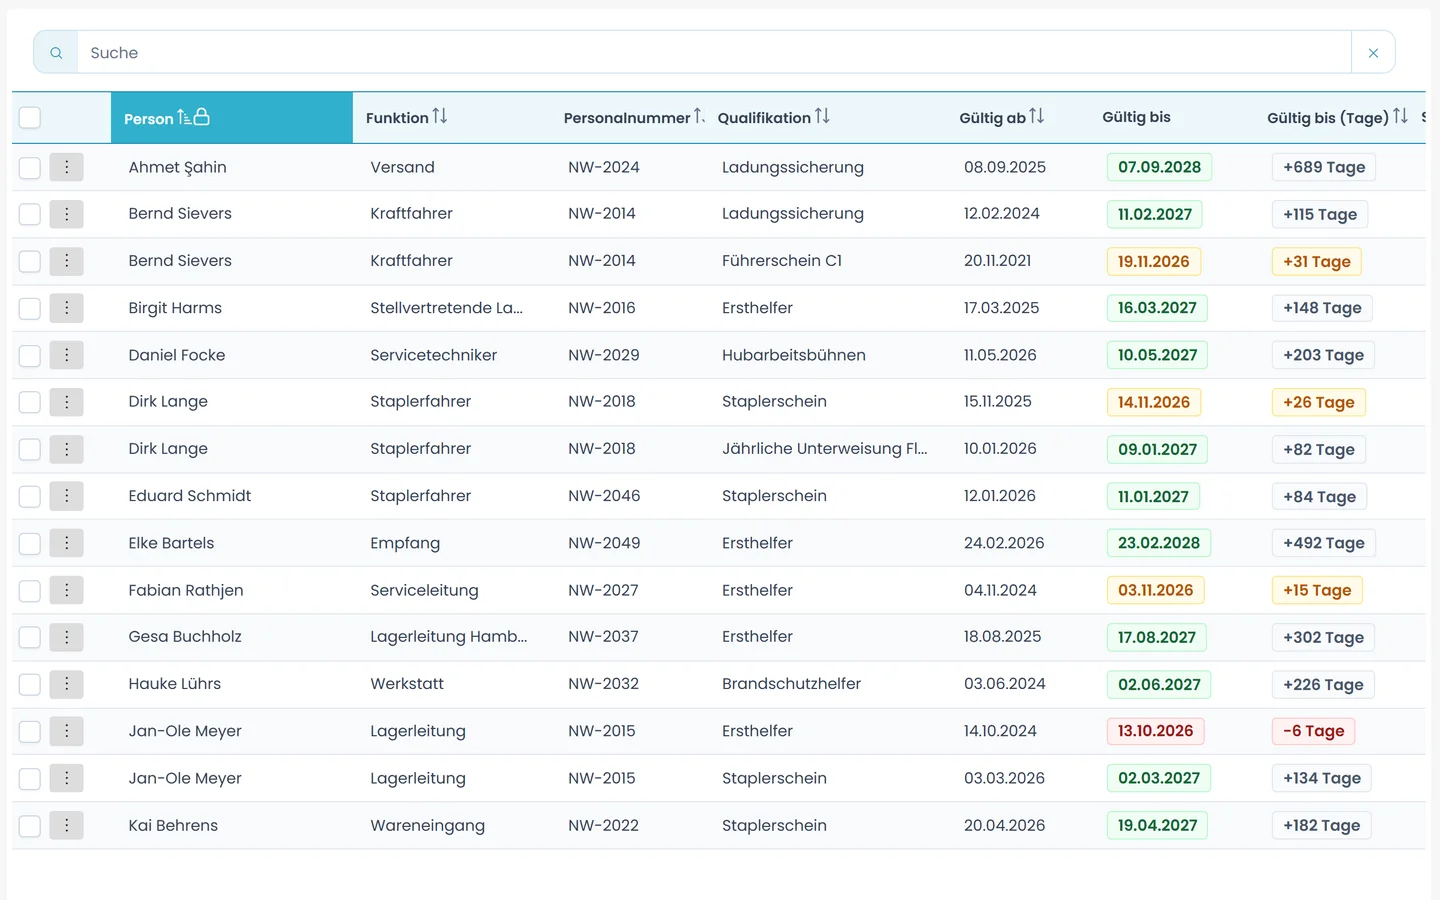Click the 07.09.2028 date badge
This screenshot has width=1440, height=900.
pyautogui.click(x=1159, y=167)
